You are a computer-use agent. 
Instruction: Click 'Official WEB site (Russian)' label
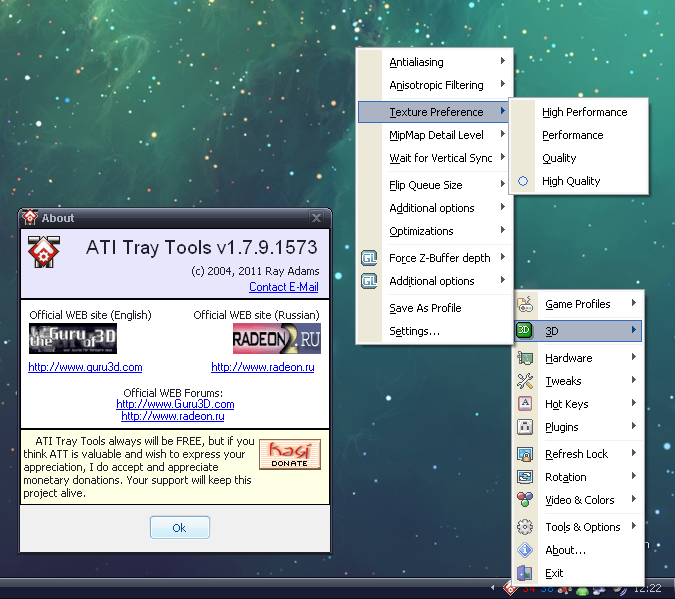(257, 315)
